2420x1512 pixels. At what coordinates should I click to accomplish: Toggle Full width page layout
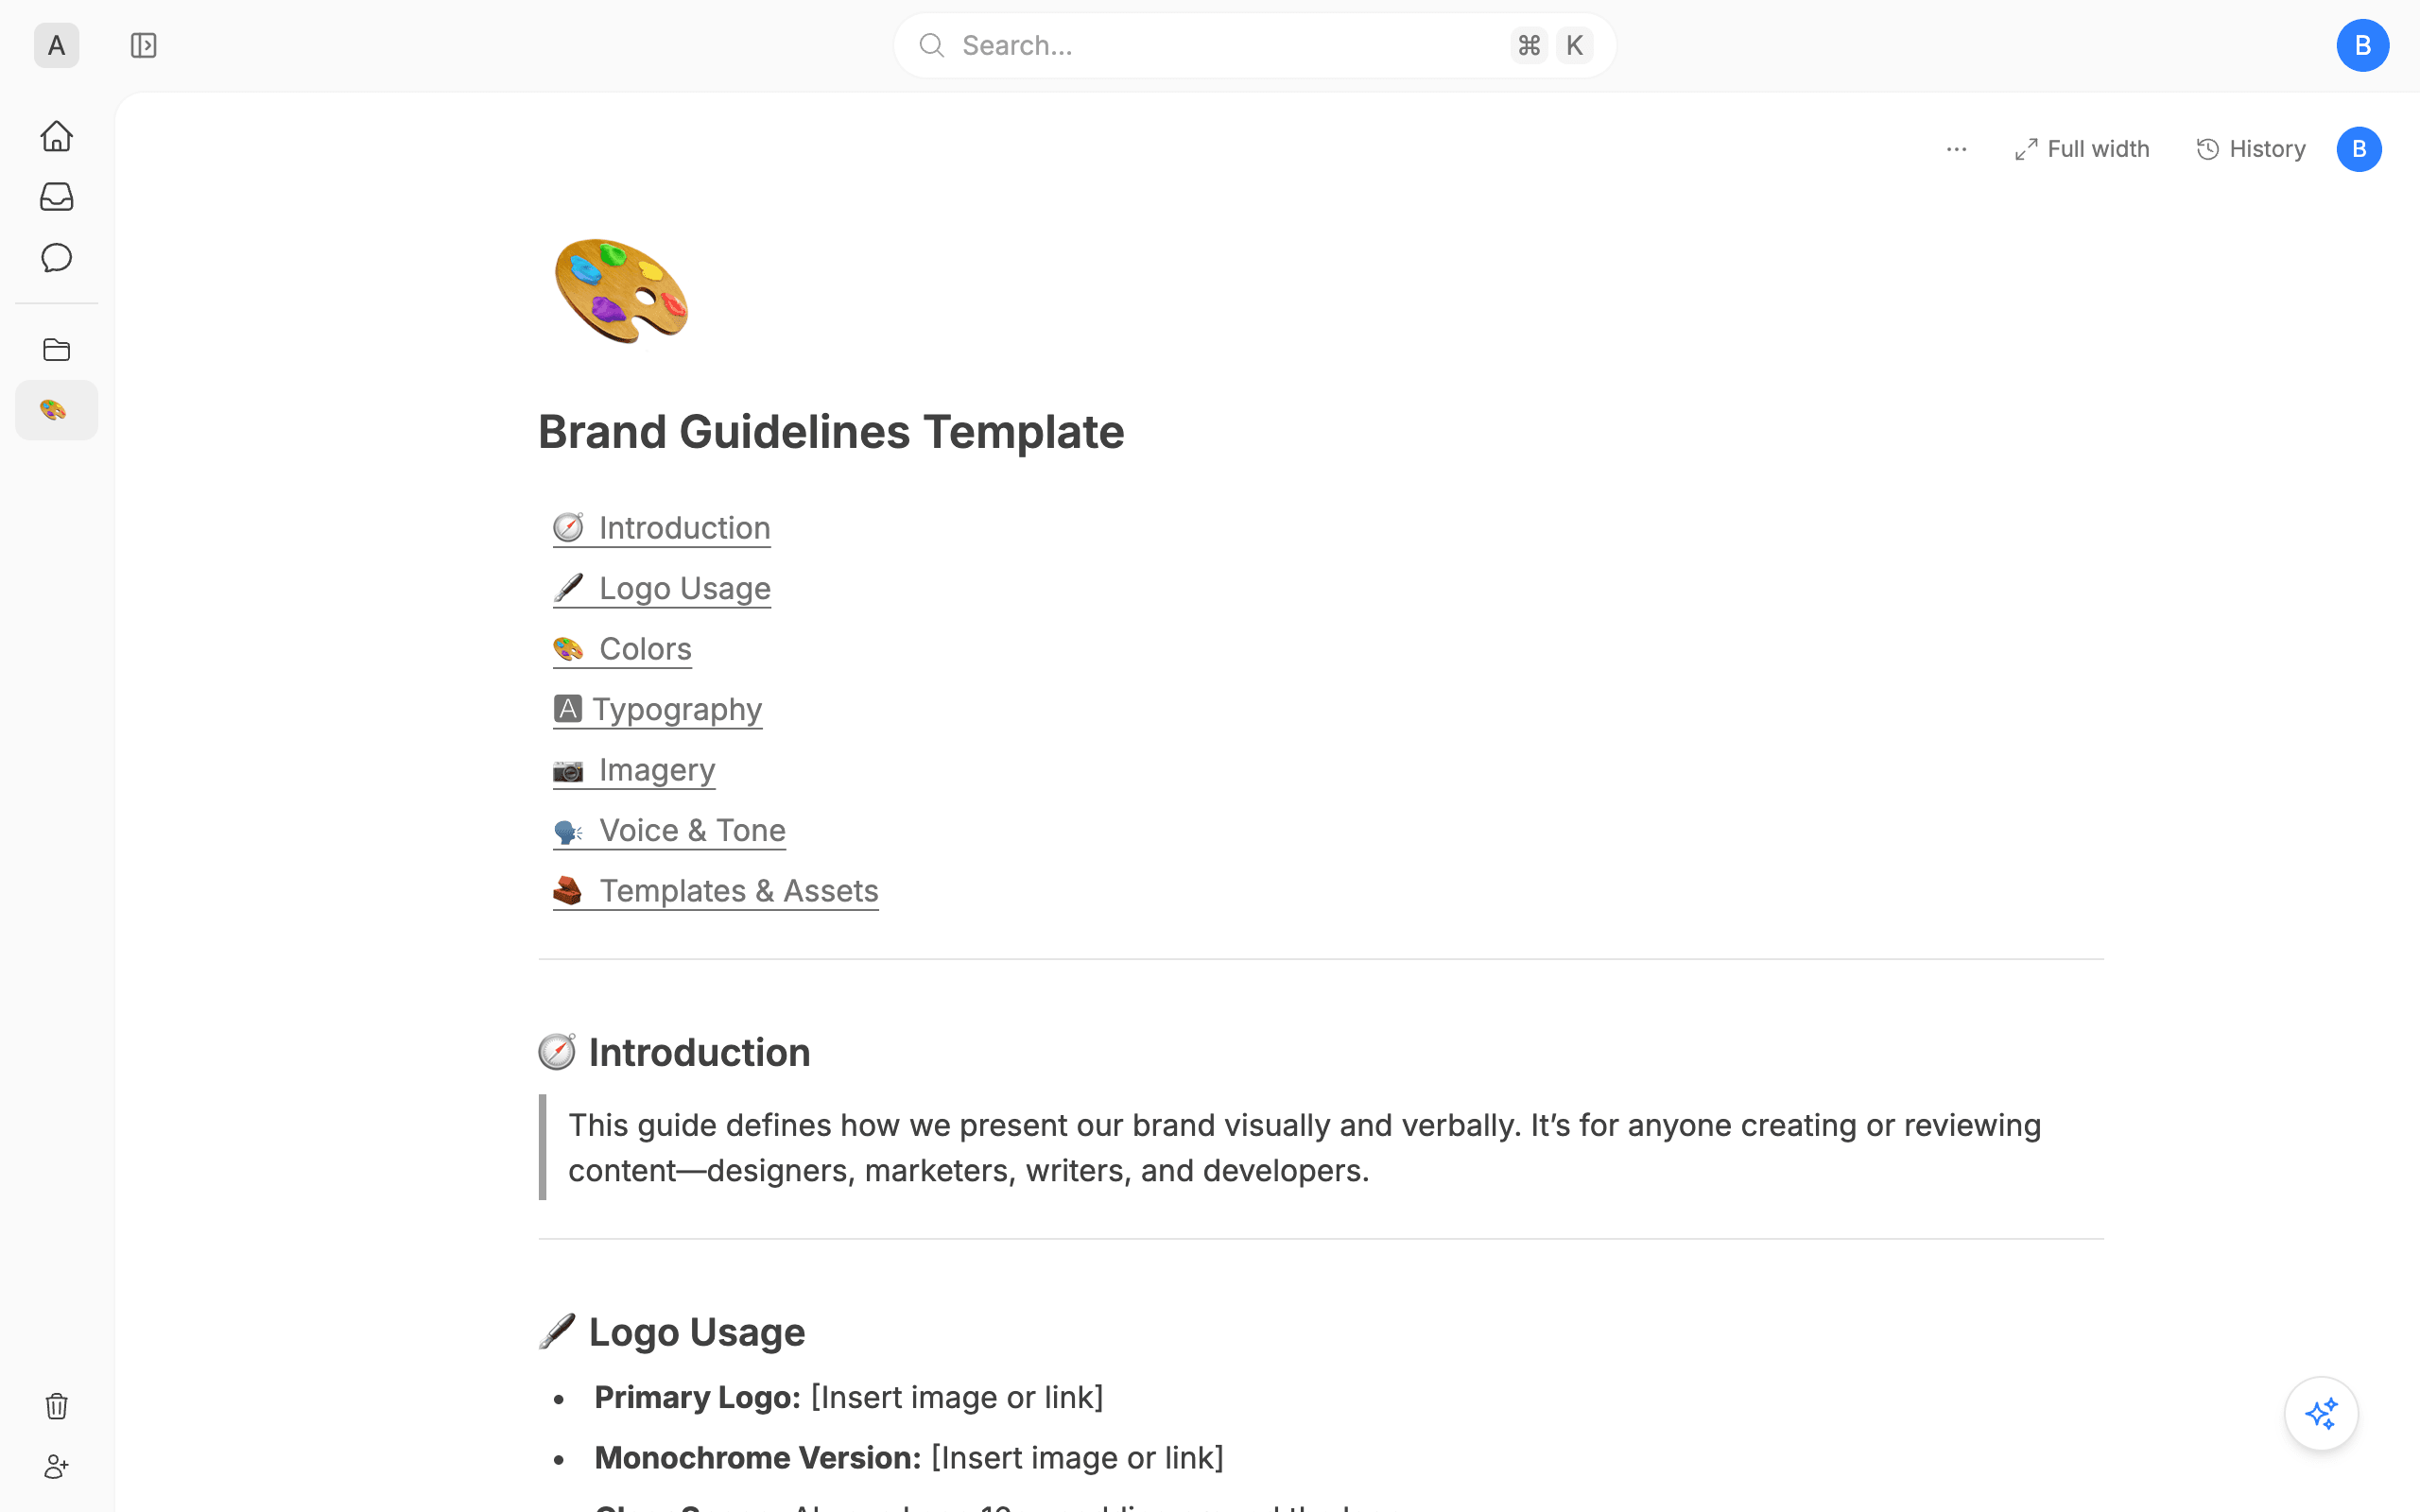click(2082, 149)
